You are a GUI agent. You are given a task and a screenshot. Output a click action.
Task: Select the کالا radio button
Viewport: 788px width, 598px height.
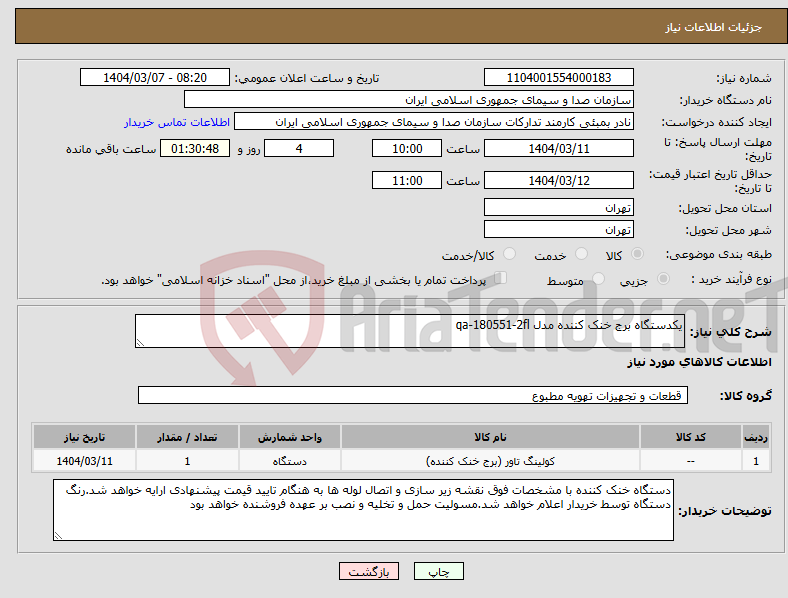[637, 254]
